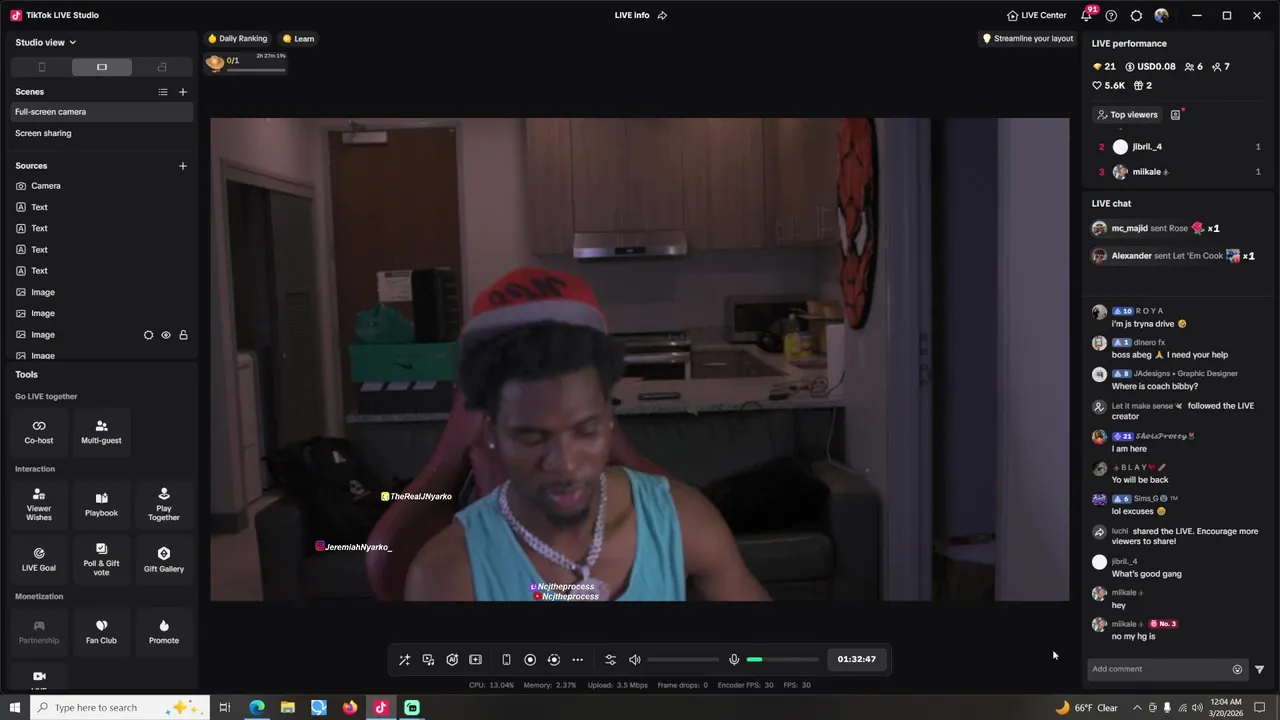Click the Windows Start button

[15, 708]
